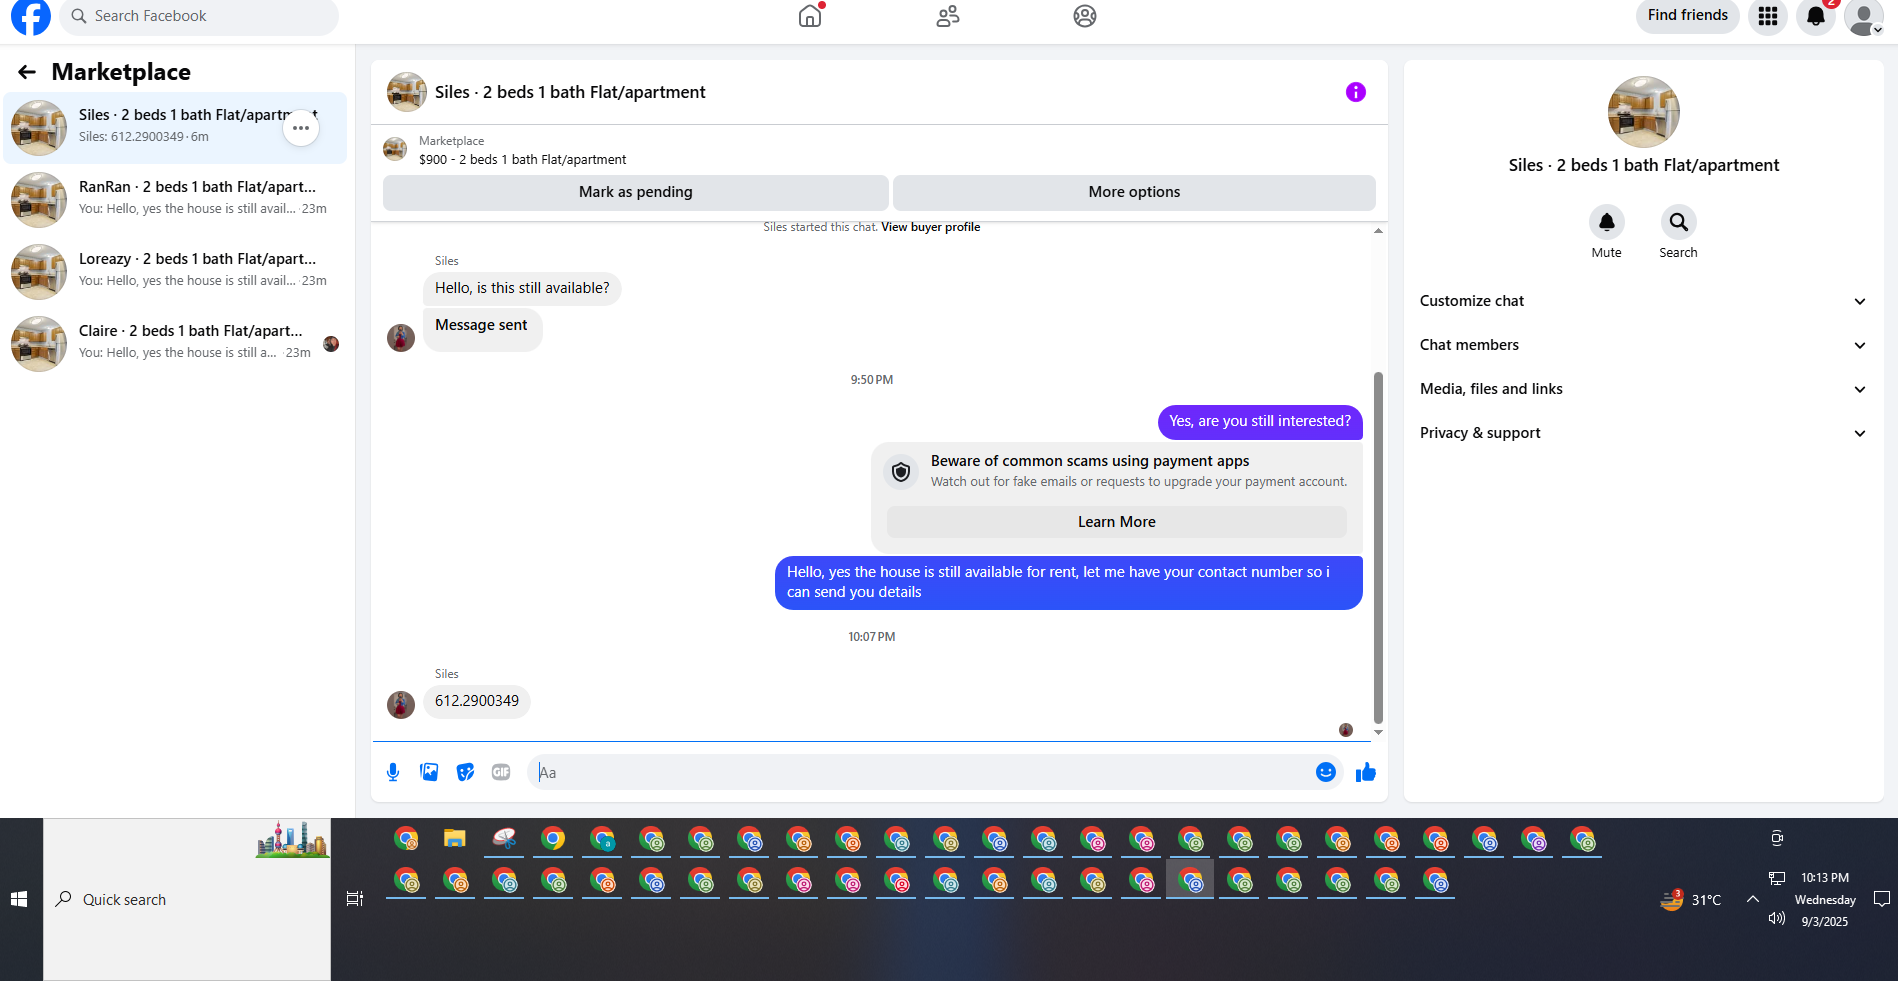Open the Claire conversation
The height and width of the screenshot is (981, 1898).
tap(175, 344)
